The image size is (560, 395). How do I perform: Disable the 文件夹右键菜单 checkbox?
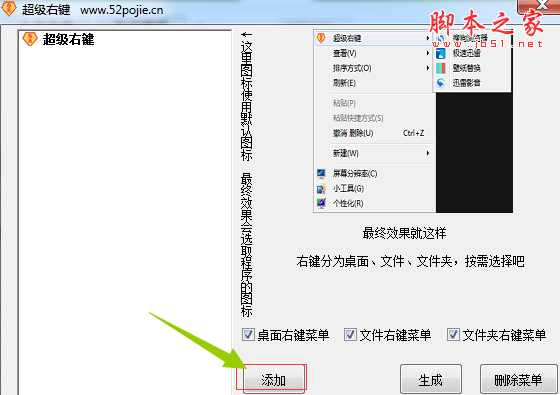pos(453,335)
